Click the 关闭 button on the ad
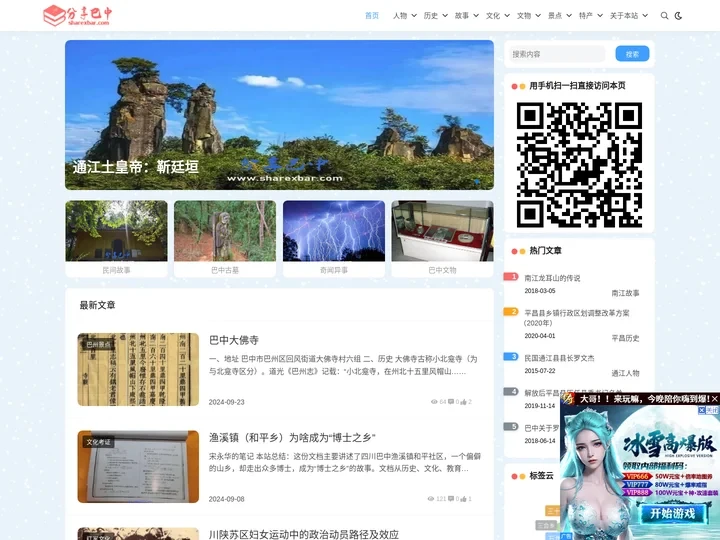The height and width of the screenshot is (540, 720). [708, 411]
